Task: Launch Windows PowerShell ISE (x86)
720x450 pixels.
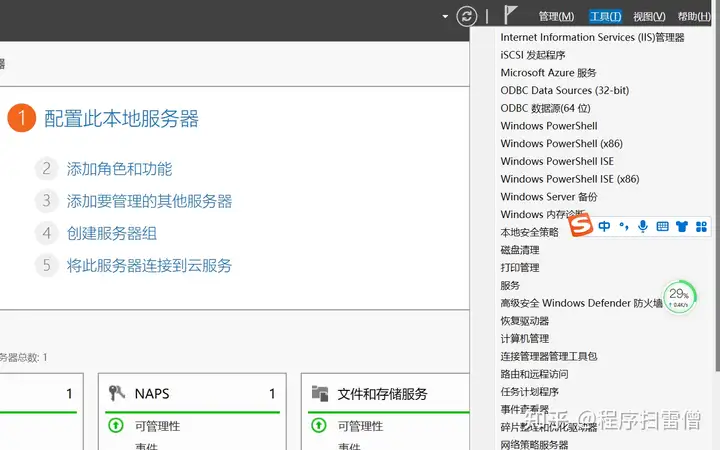Action: (x=570, y=179)
